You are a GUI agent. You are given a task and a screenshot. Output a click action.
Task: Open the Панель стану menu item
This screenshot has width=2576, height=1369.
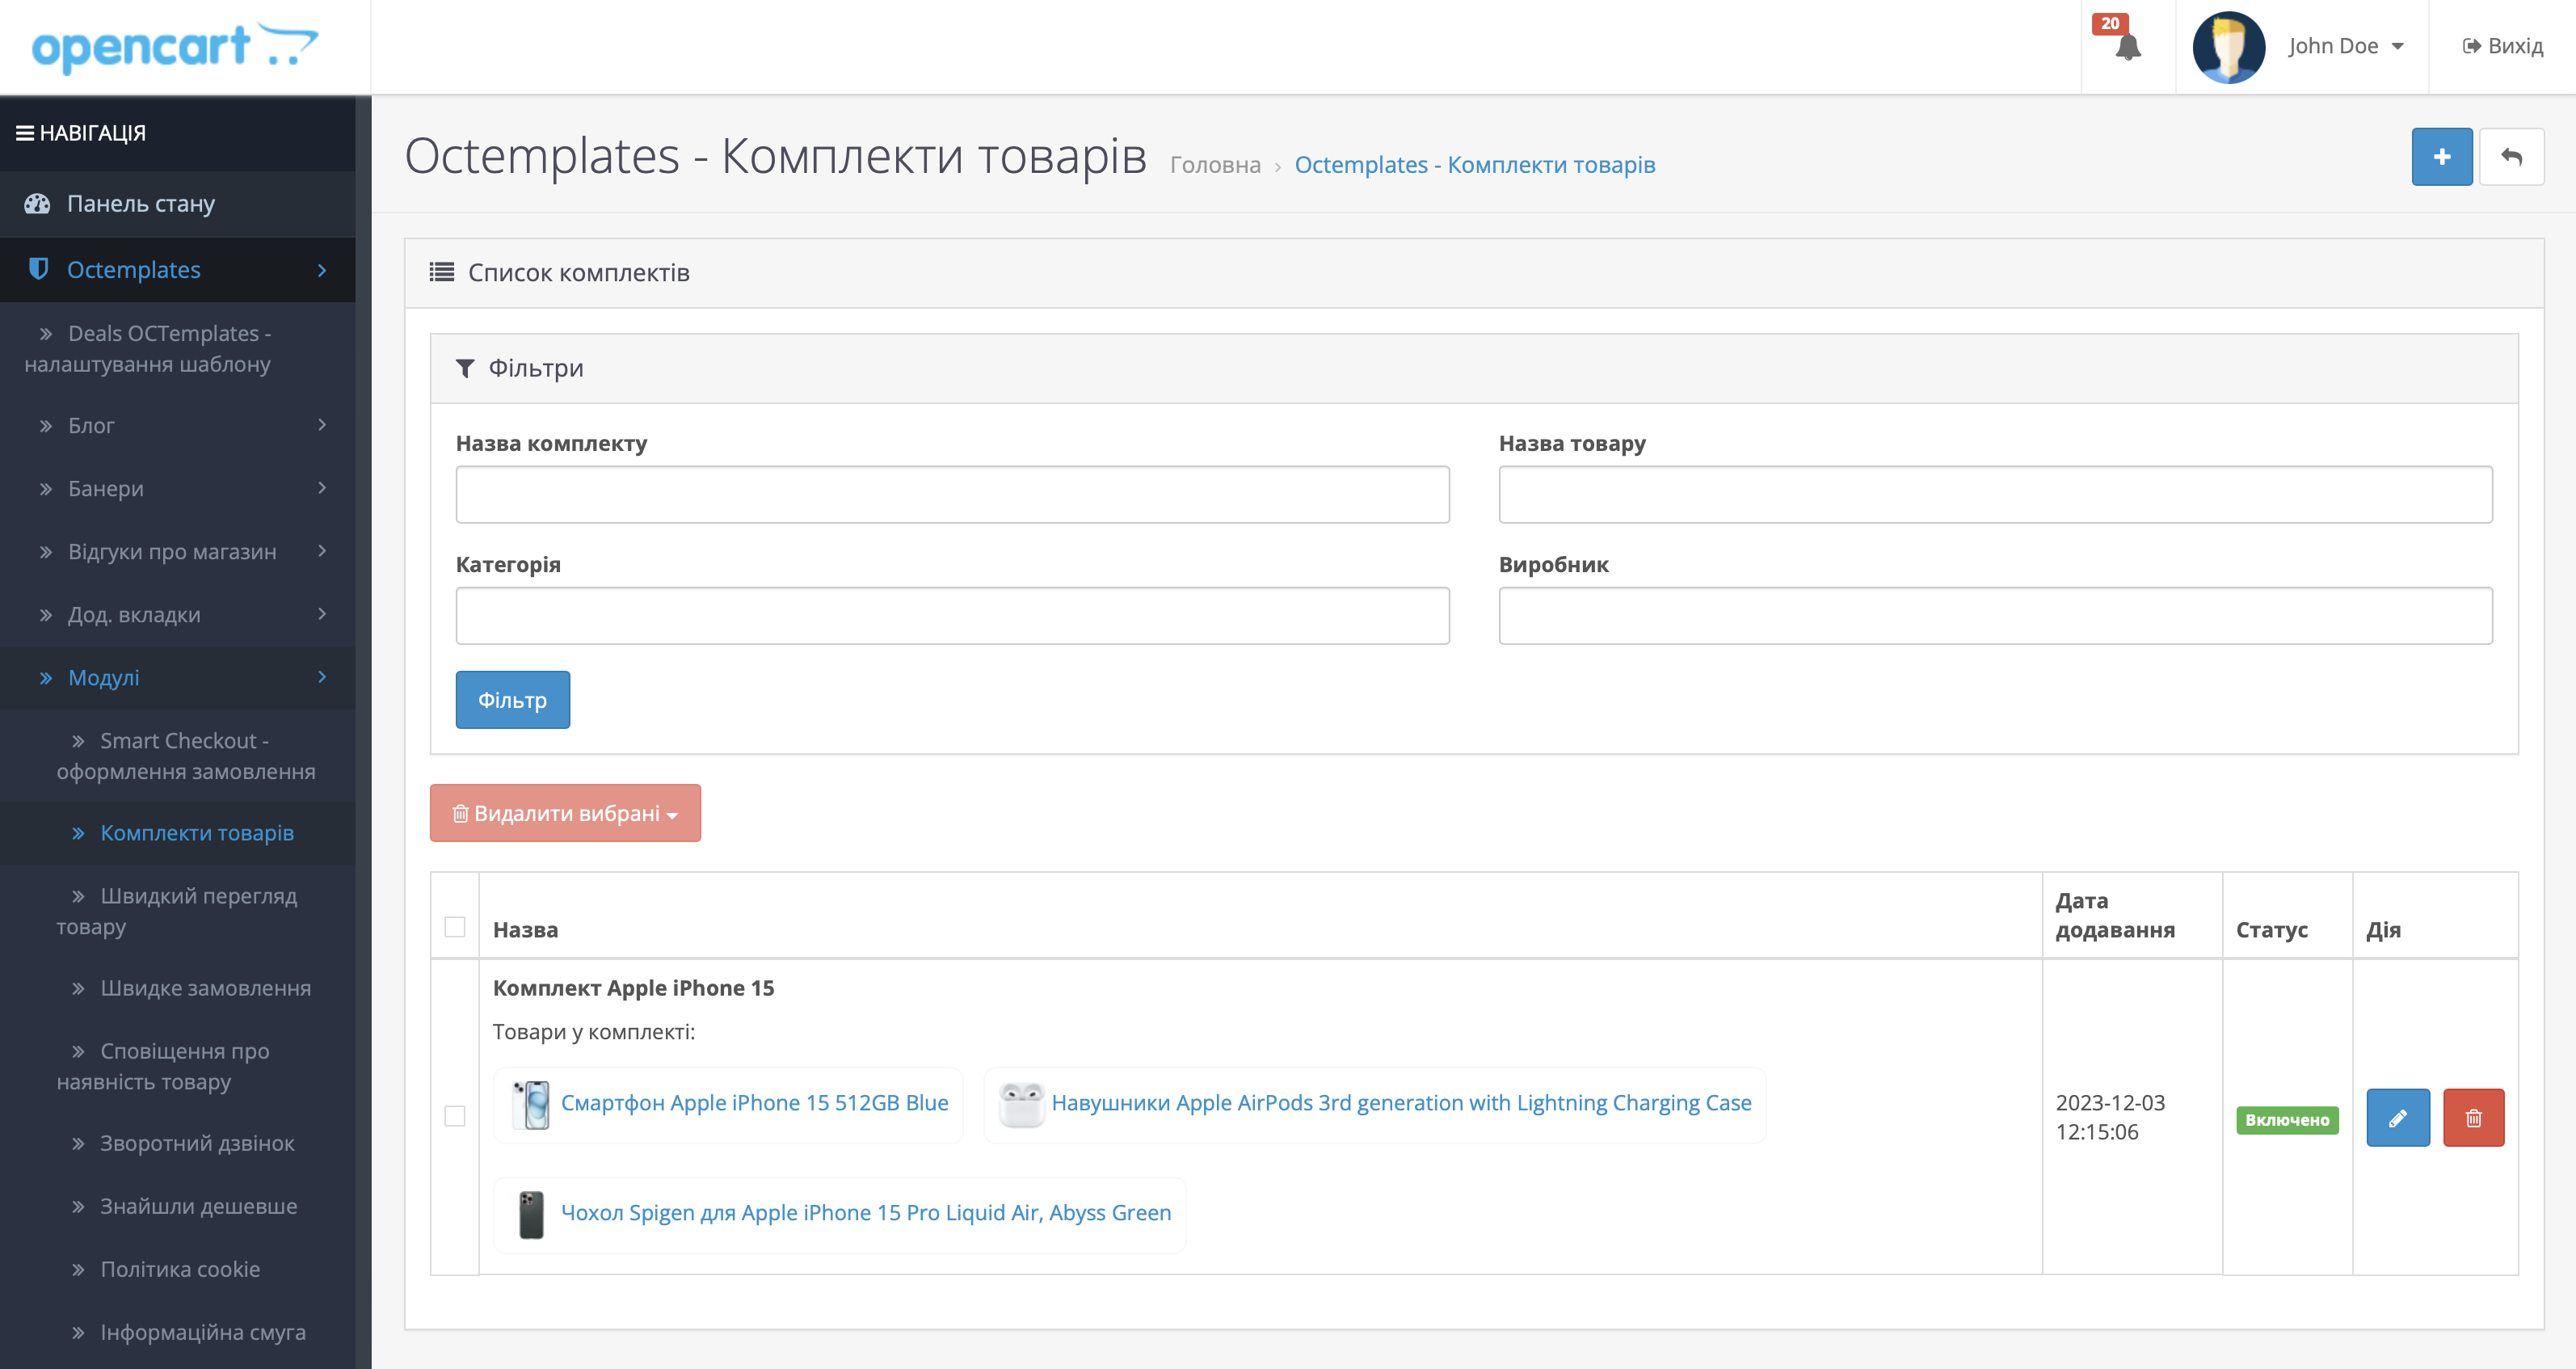tap(178, 204)
